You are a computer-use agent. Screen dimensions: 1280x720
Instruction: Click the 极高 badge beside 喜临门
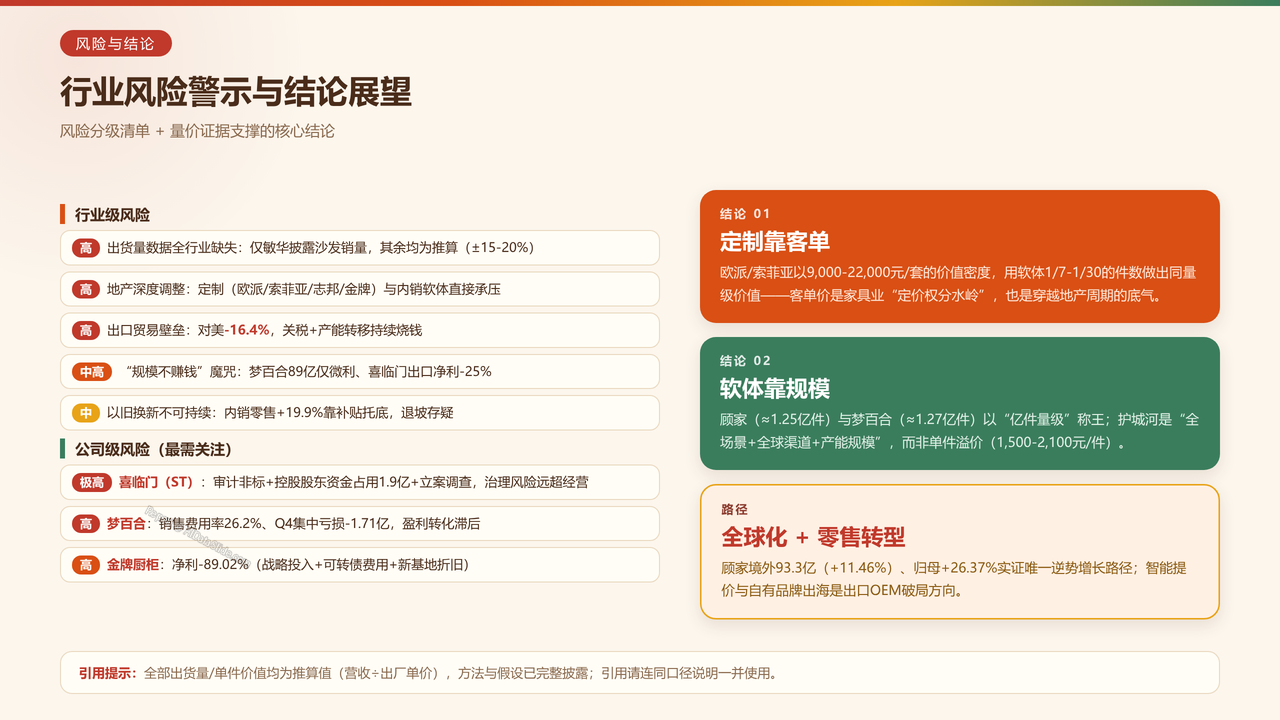pyautogui.click(x=92, y=482)
